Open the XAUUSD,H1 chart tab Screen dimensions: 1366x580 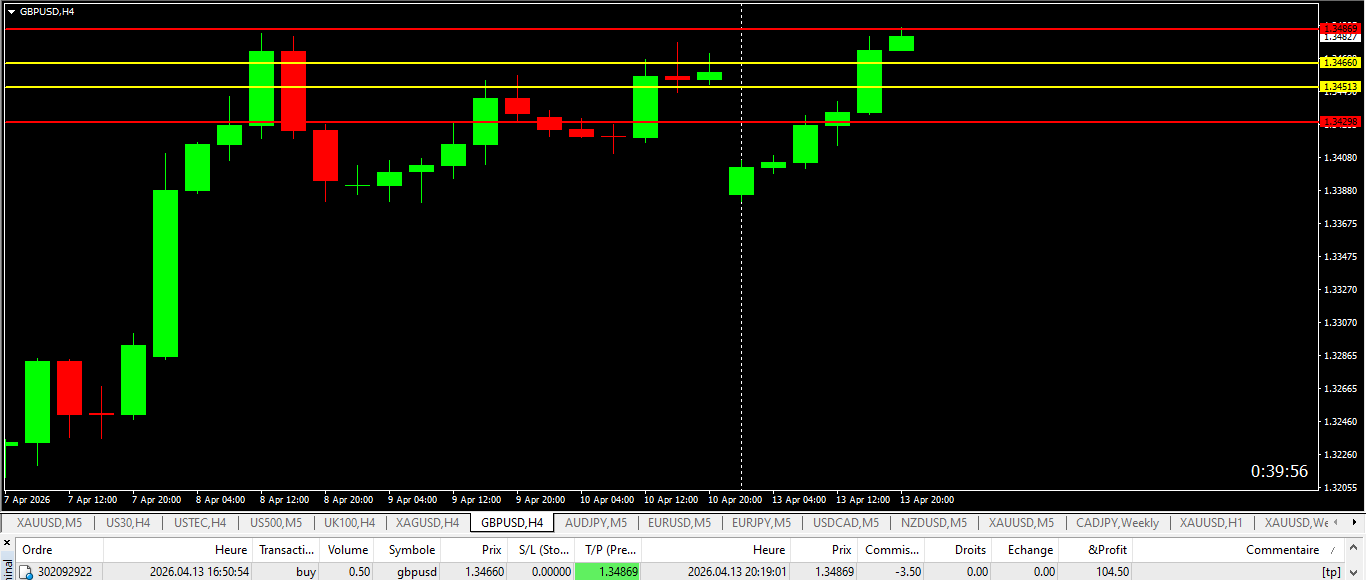pyautogui.click(x=1211, y=523)
